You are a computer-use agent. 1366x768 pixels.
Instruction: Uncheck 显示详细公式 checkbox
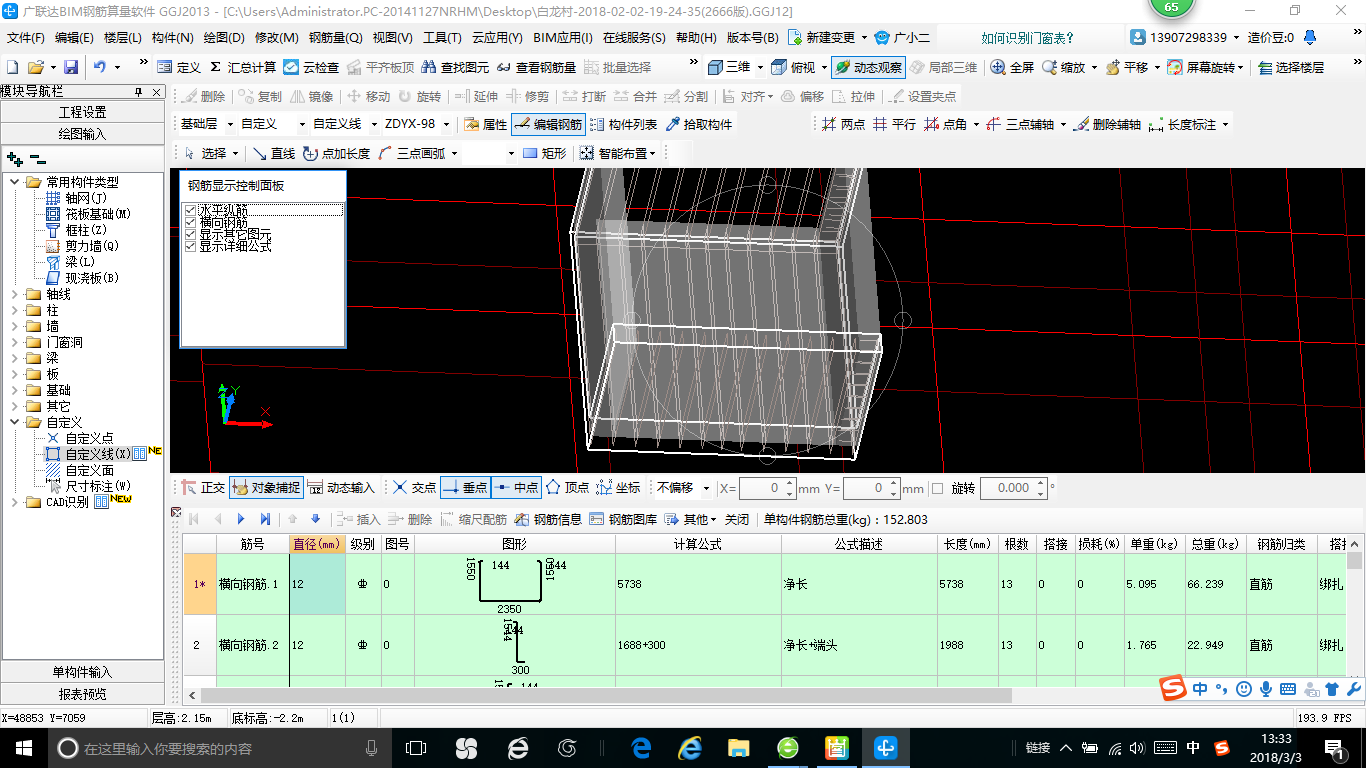(190, 246)
